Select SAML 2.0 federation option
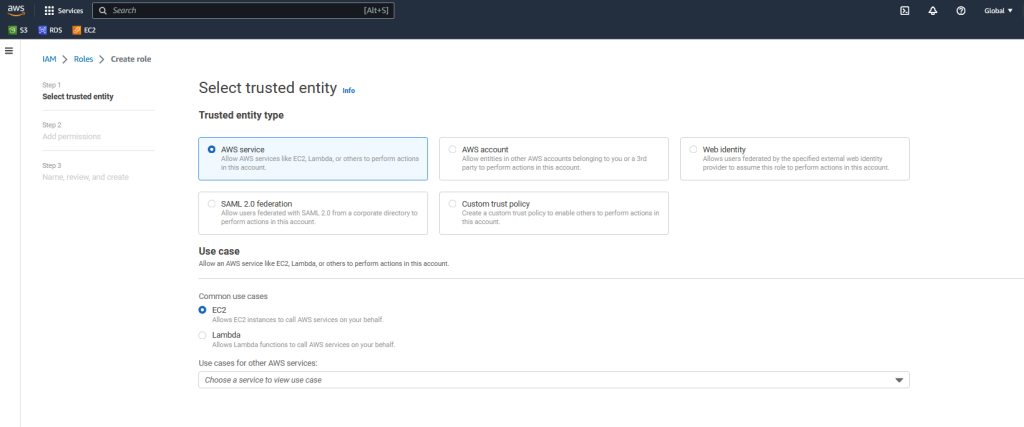Screen dimensions: 1024x427 (313, 213)
